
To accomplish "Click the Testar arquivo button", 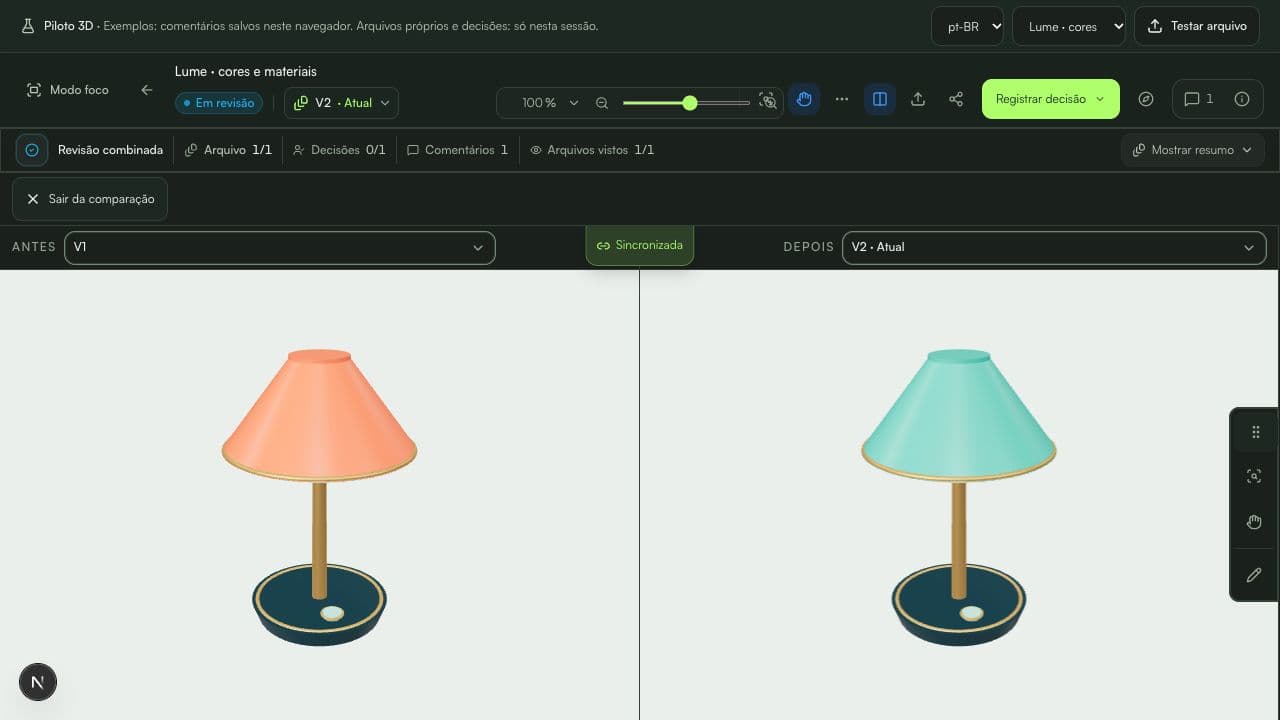I will (x=1197, y=26).
